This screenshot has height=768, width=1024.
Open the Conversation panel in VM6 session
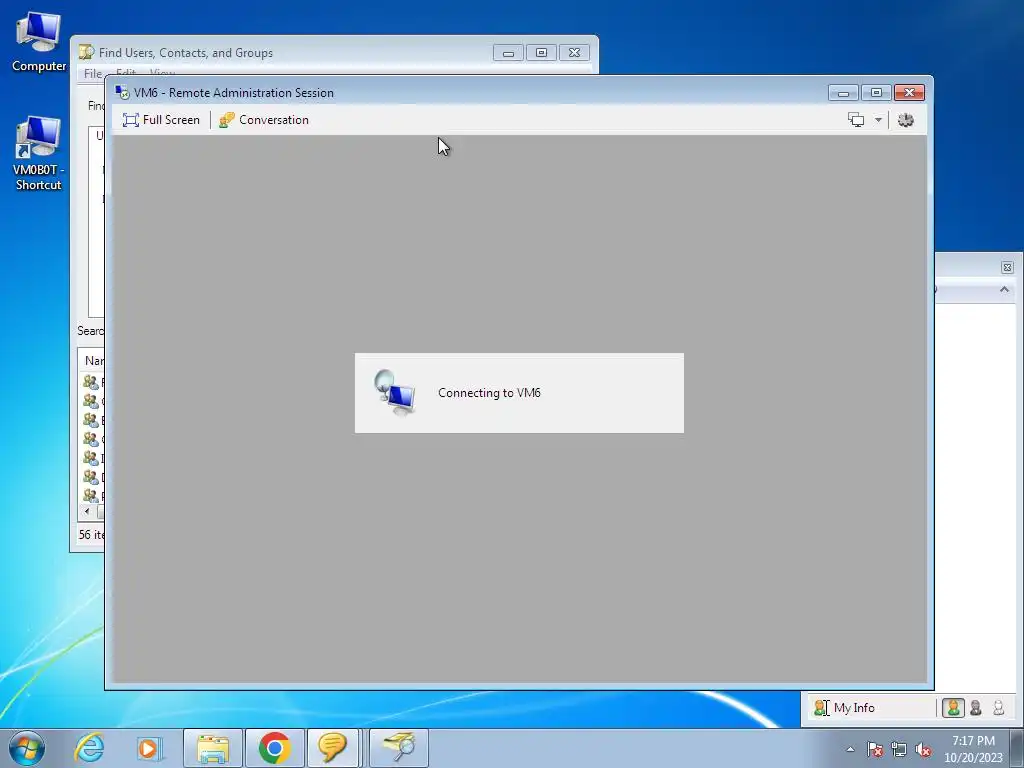click(x=264, y=120)
